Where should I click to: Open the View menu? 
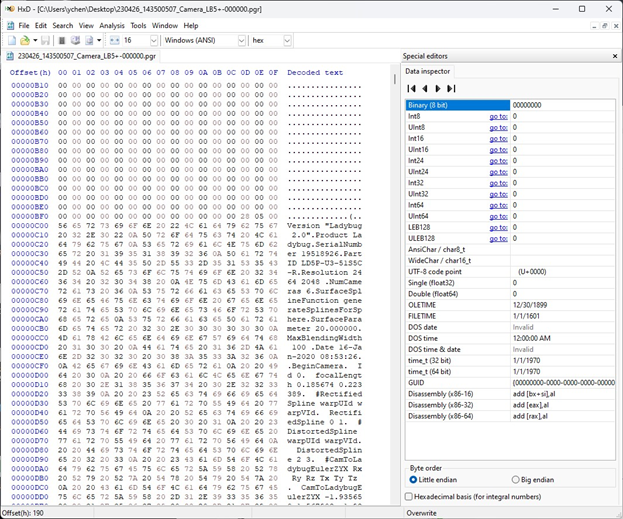[x=86, y=26]
